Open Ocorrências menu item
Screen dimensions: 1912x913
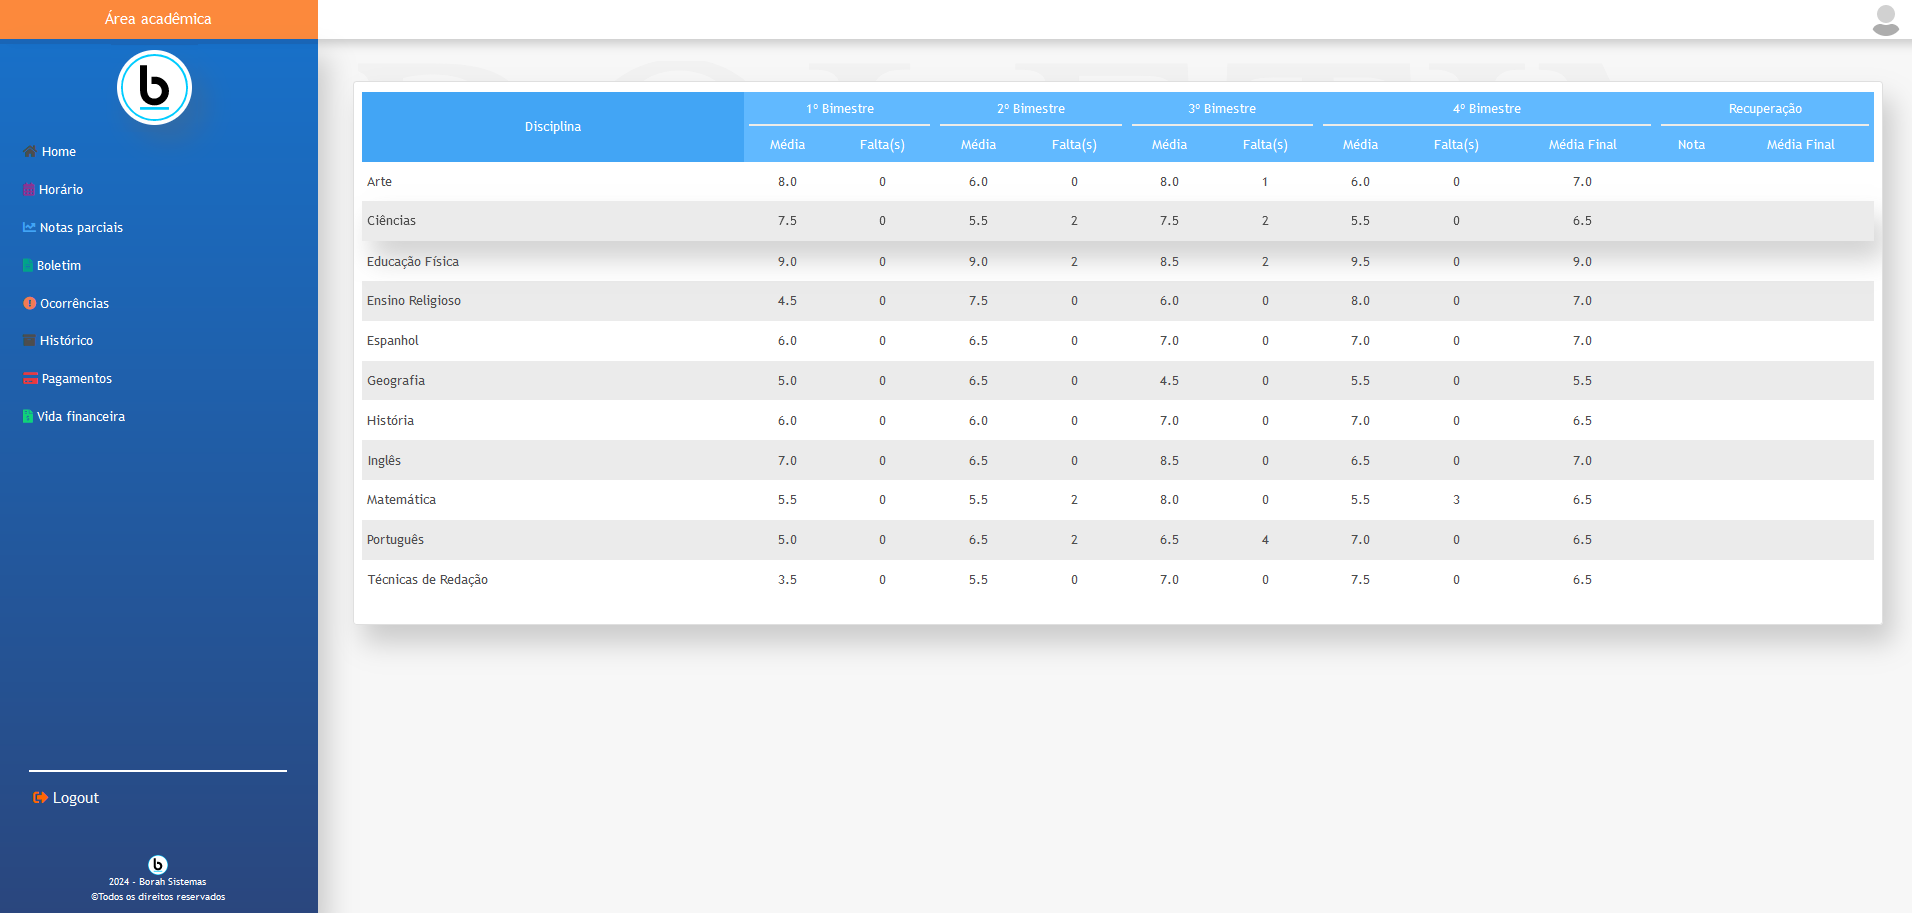coord(66,303)
